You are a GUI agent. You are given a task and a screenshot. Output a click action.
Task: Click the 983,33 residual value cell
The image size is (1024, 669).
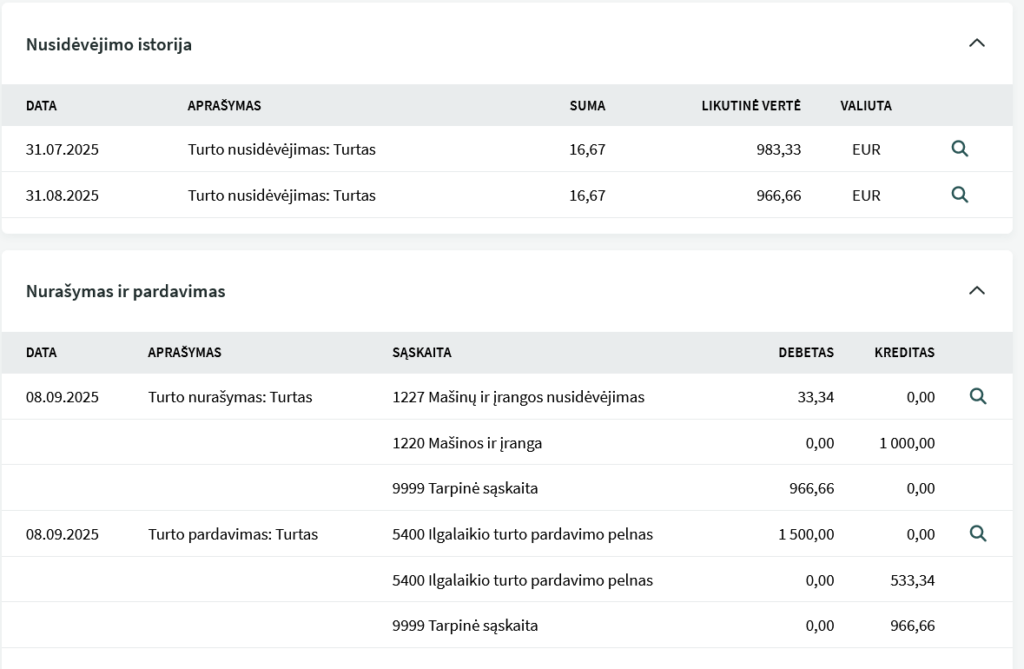(x=778, y=150)
